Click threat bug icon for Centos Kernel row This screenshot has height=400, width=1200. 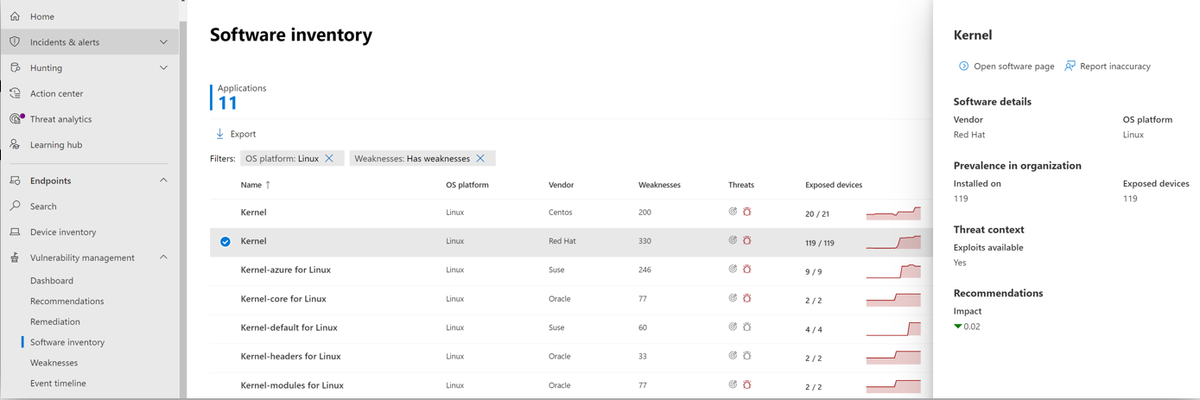tap(748, 213)
